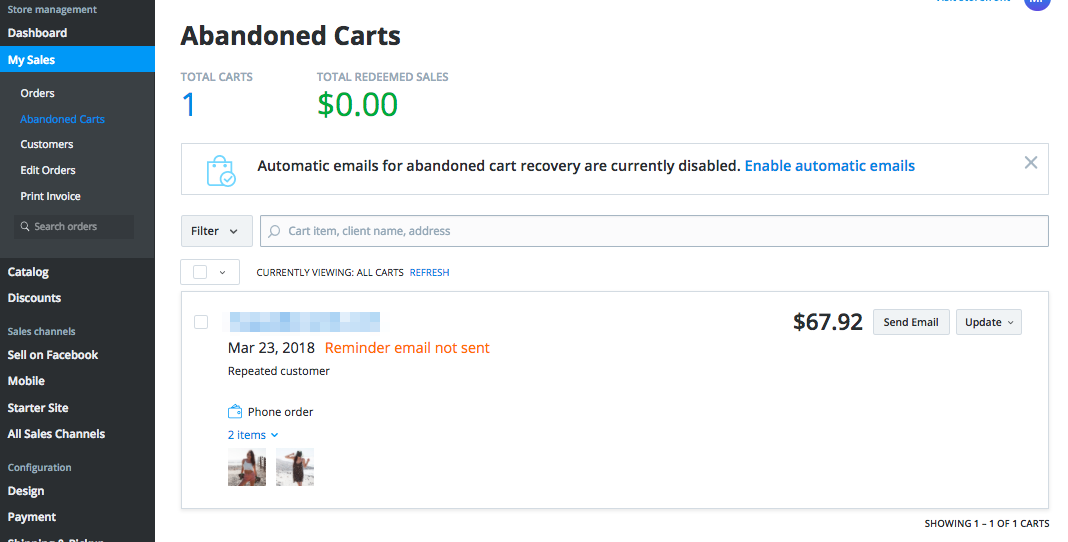Open the first cart item thumbnail

pos(246,467)
